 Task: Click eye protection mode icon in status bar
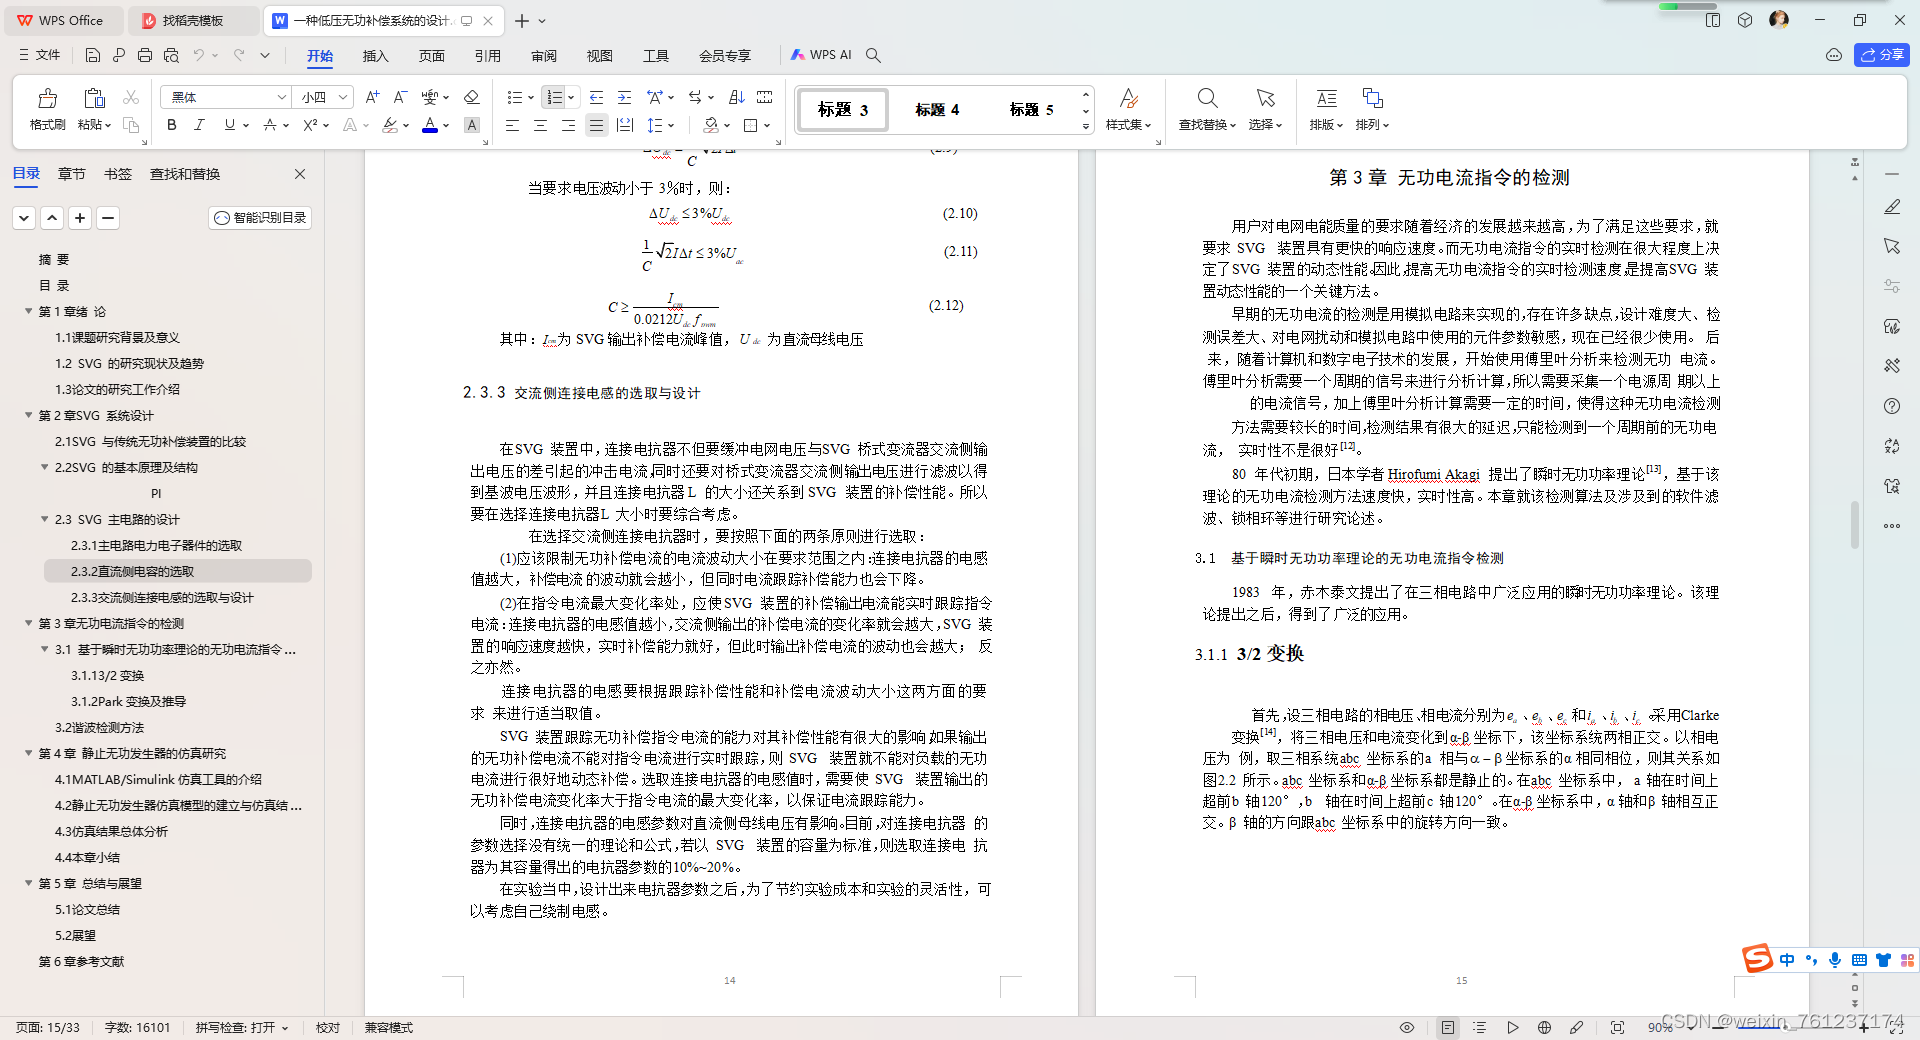[1406, 1027]
